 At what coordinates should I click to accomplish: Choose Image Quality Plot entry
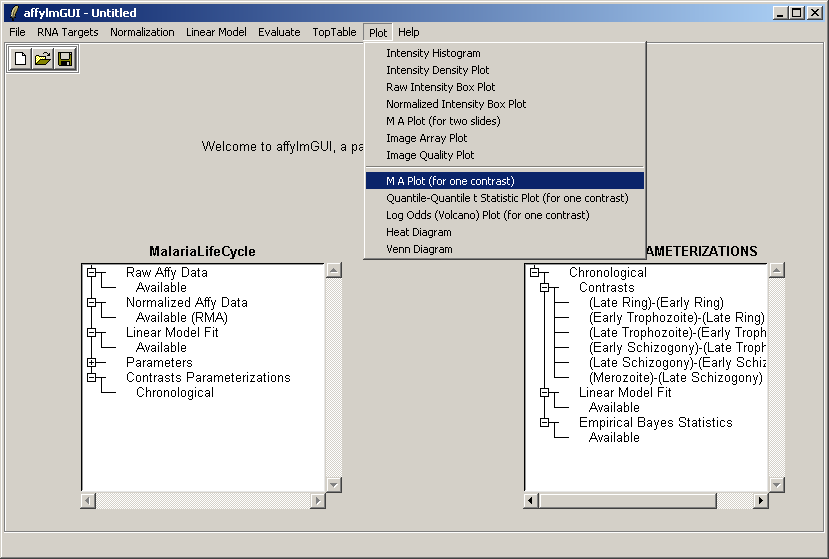[x=430, y=155]
